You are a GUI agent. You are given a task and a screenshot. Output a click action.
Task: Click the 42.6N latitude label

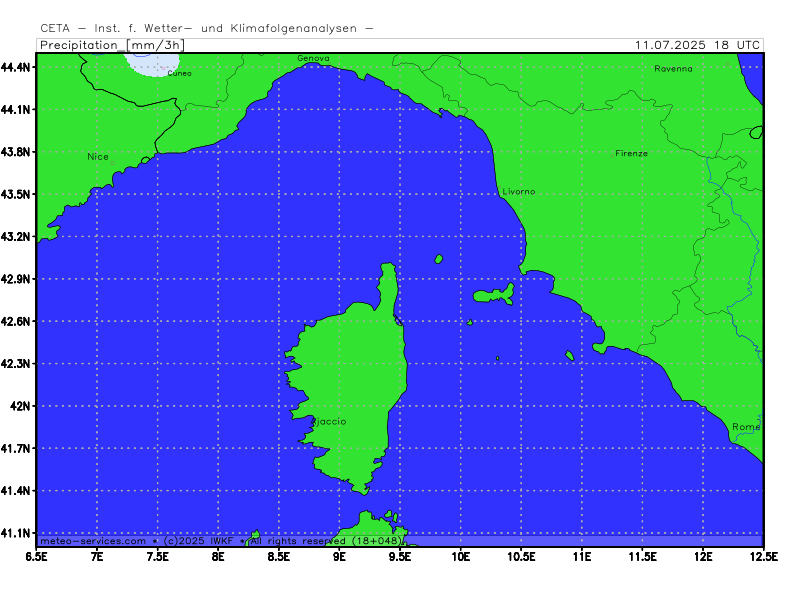point(17,321)
